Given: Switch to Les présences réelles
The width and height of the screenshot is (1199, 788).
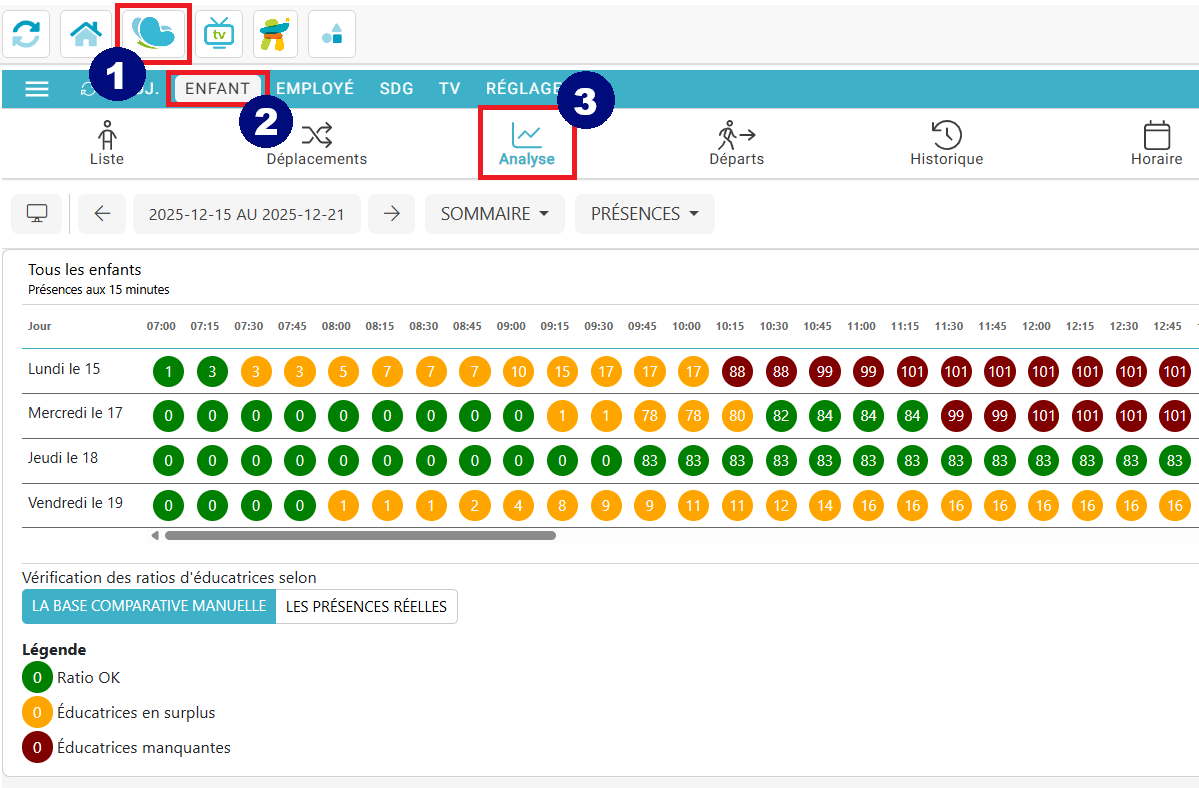Looking at the screenshot, I should 366,607.
